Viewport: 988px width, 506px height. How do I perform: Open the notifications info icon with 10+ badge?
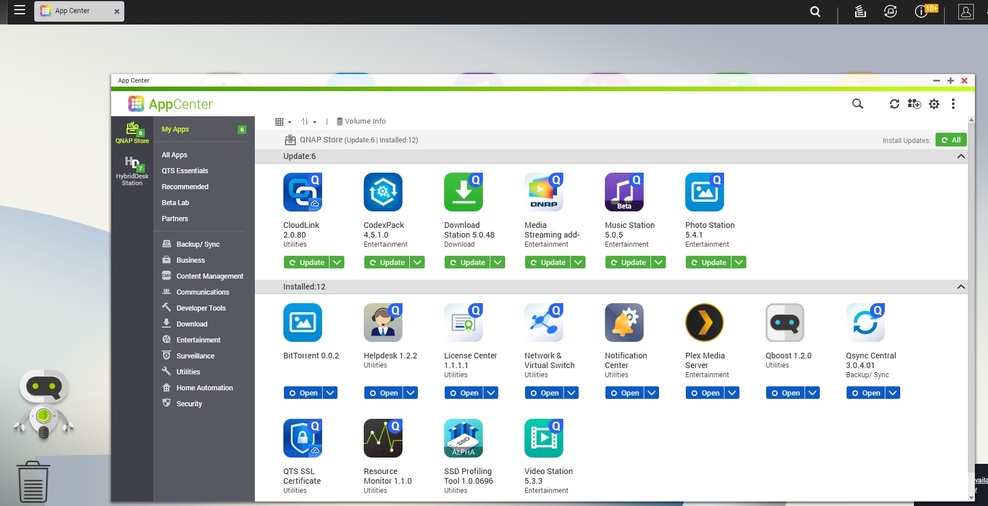point(924,11)
